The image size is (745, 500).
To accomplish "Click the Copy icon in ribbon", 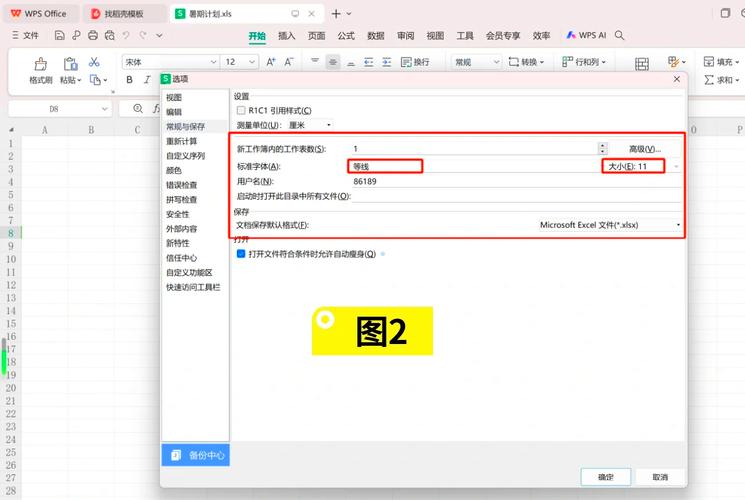I will 96,80.
